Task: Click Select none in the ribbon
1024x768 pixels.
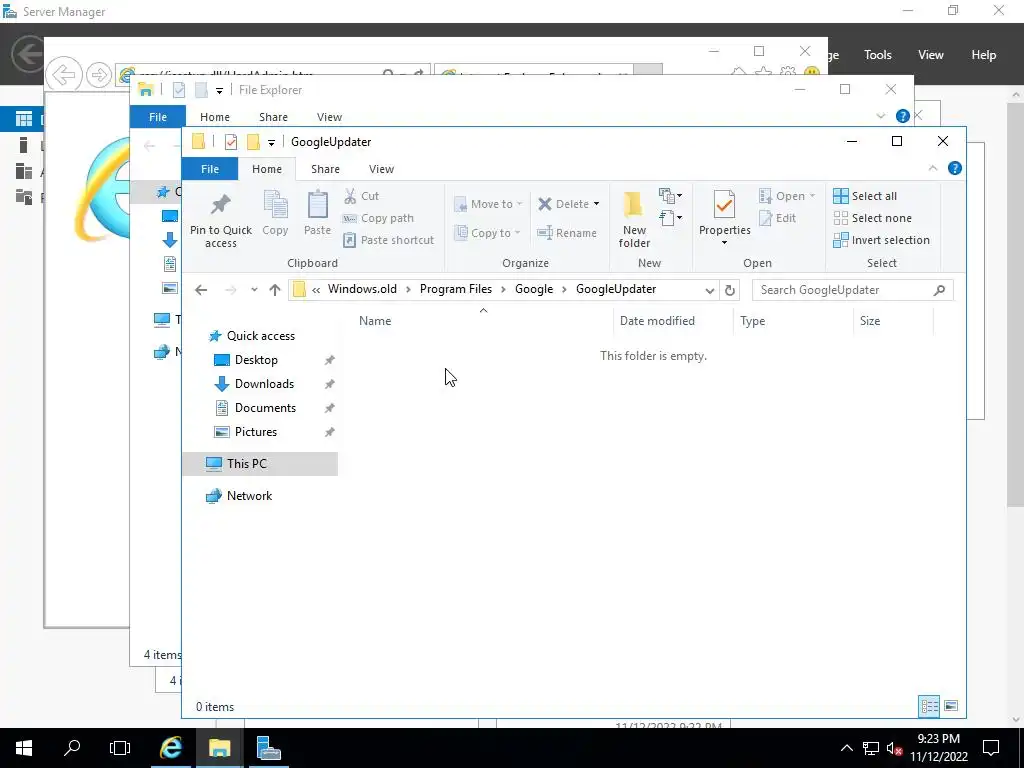Action: 872,218
